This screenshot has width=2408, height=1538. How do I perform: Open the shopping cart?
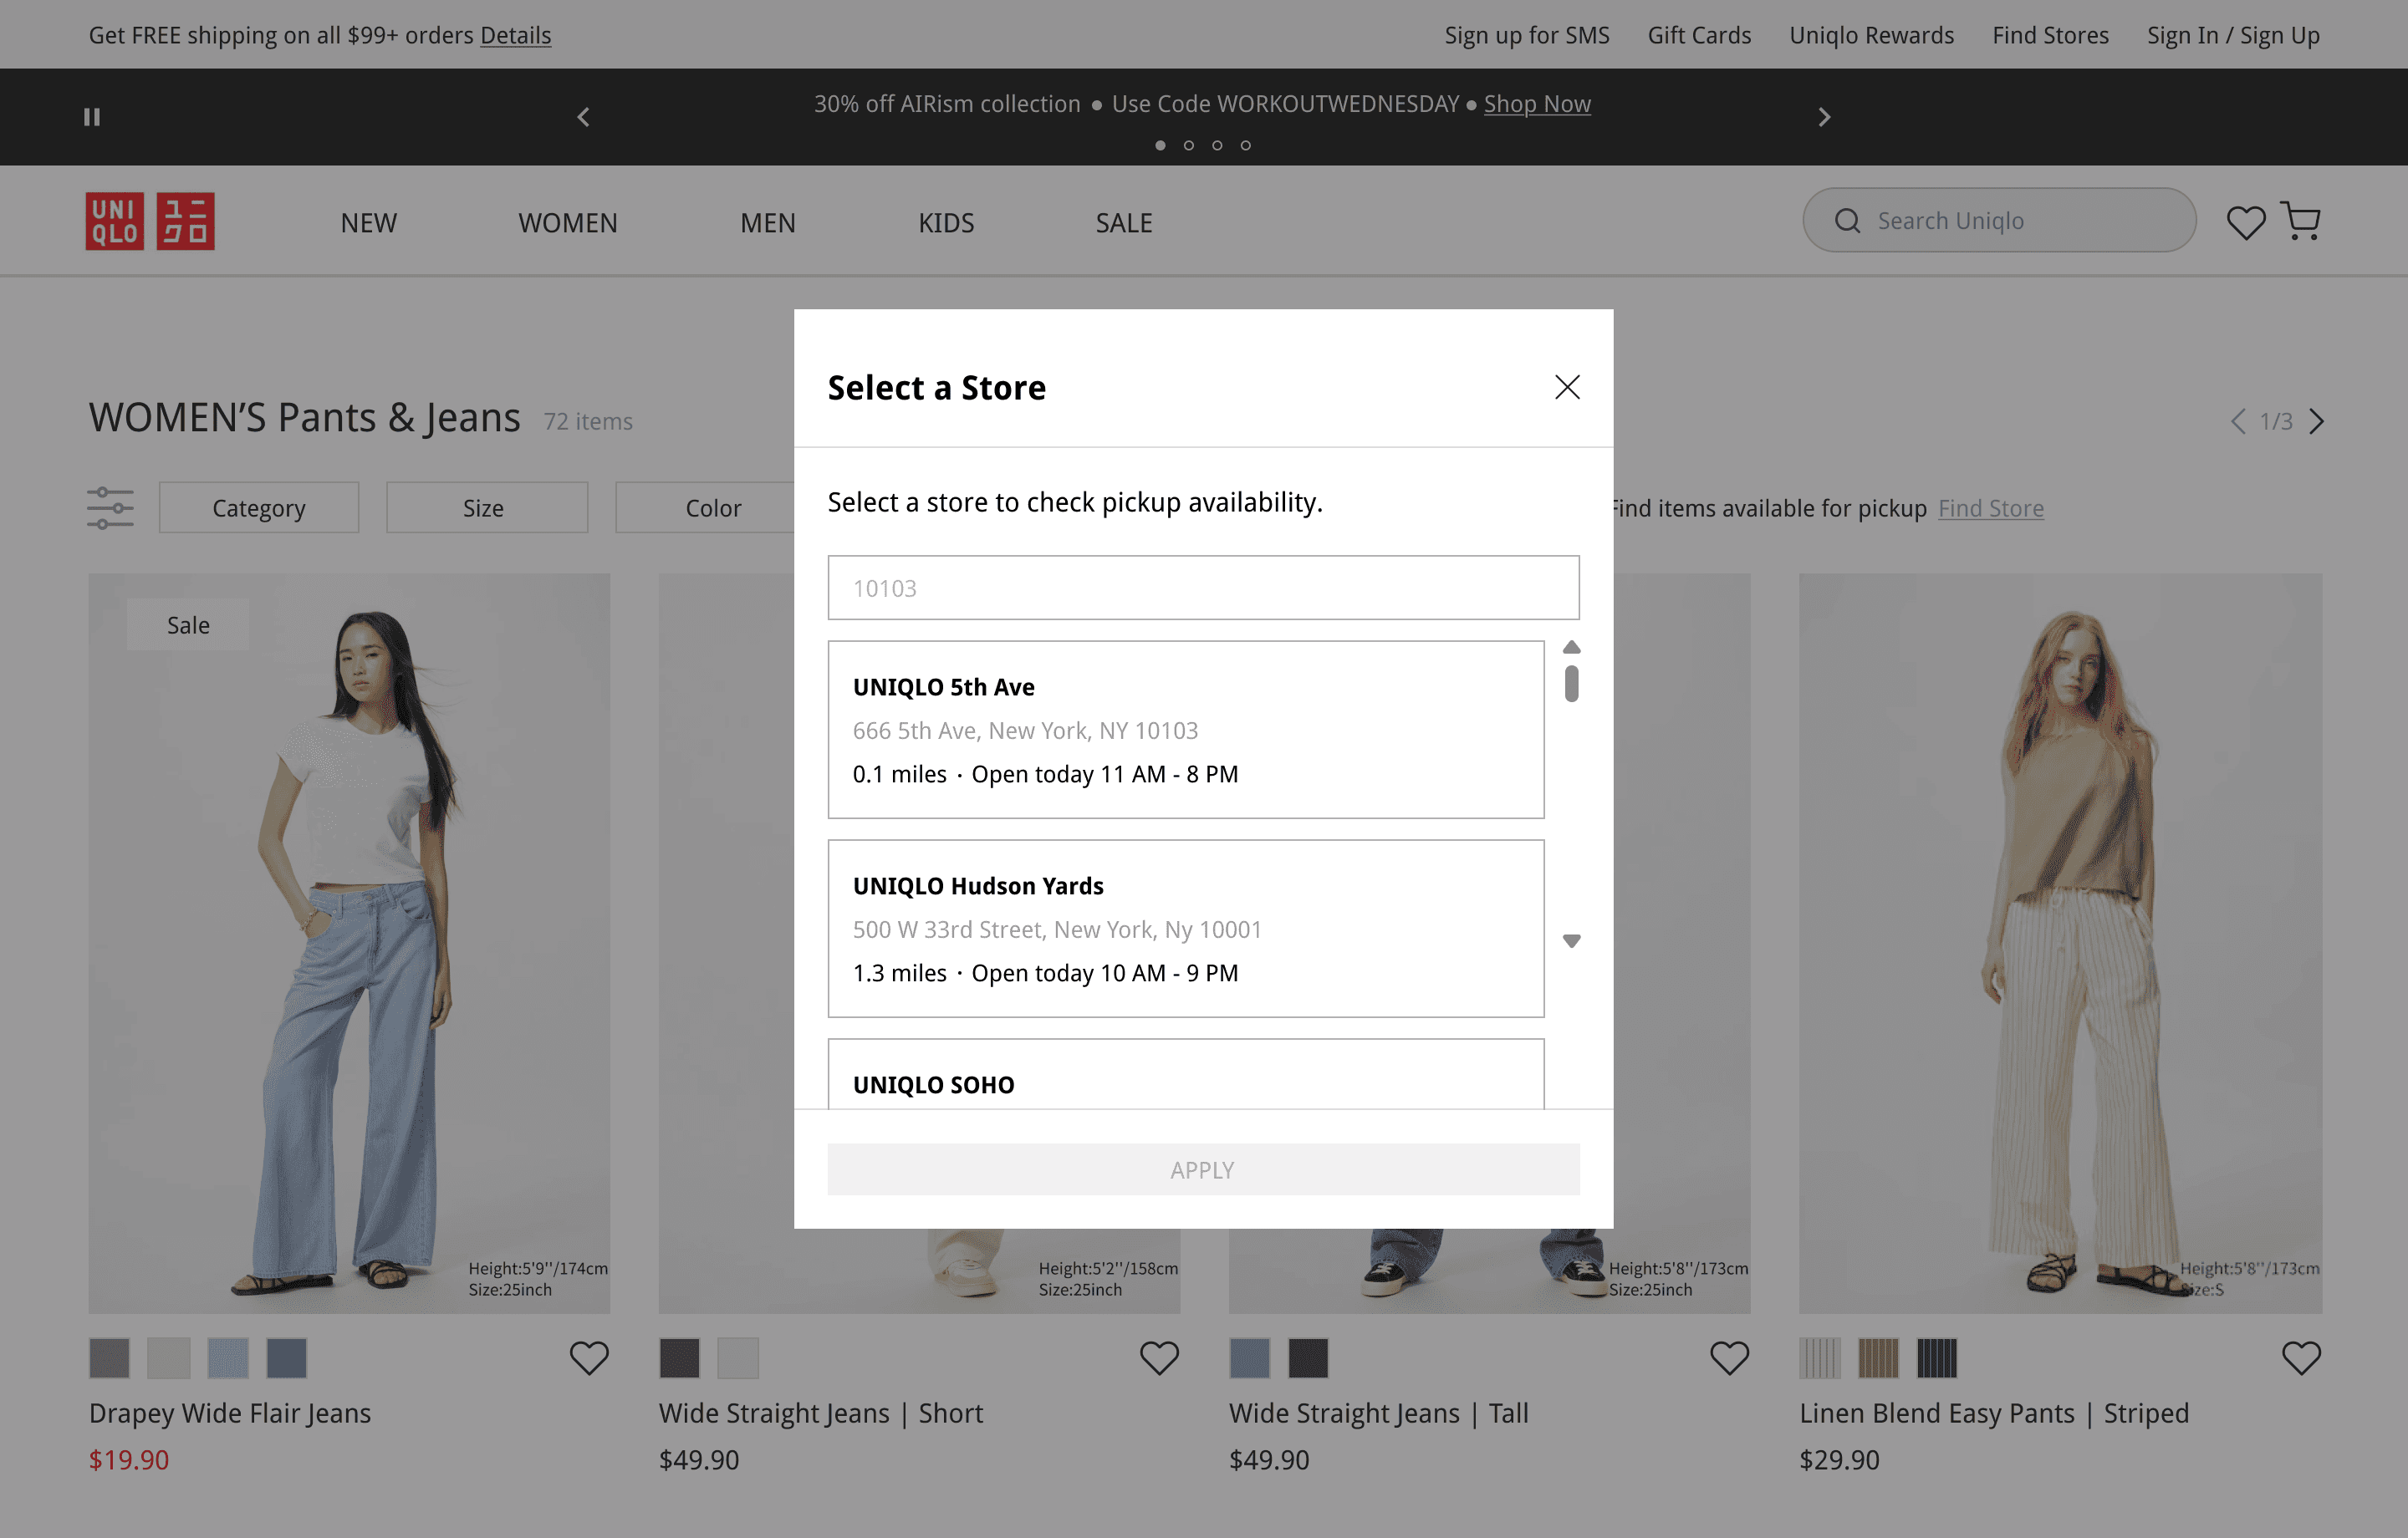click(x=2301, y=221)
